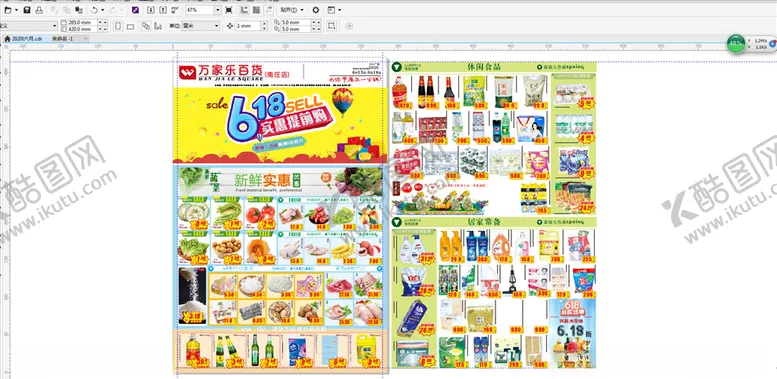Click the Export icon
The width and height of the screenshot is (777, 379).
[163, 10]
